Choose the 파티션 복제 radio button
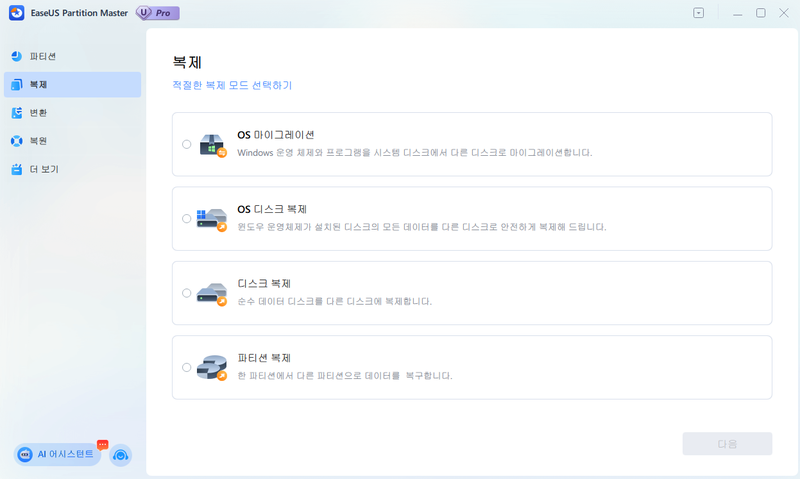 (187, 367)
